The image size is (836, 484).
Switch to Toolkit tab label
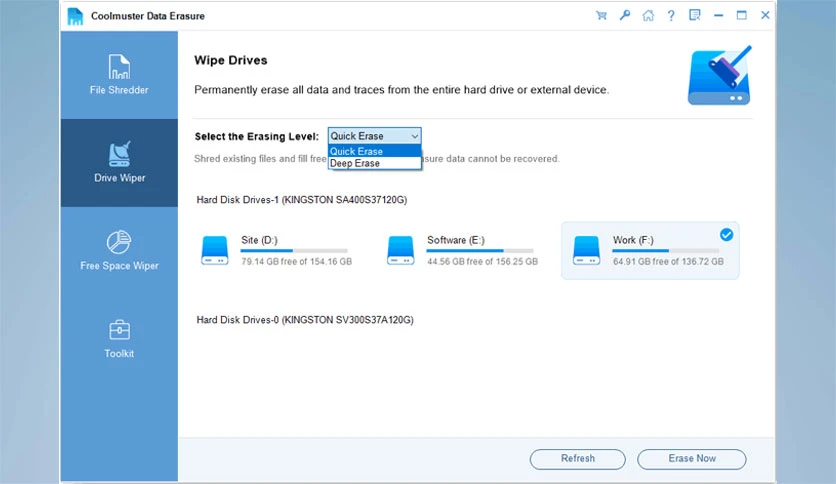(x=119, y=353)
